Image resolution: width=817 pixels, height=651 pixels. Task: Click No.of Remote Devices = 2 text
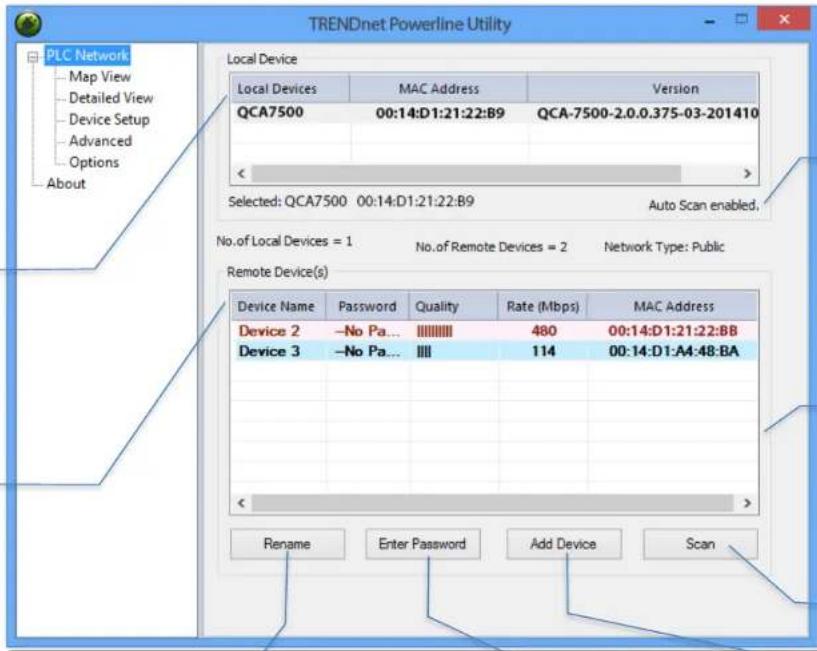[x=491, y=247]
